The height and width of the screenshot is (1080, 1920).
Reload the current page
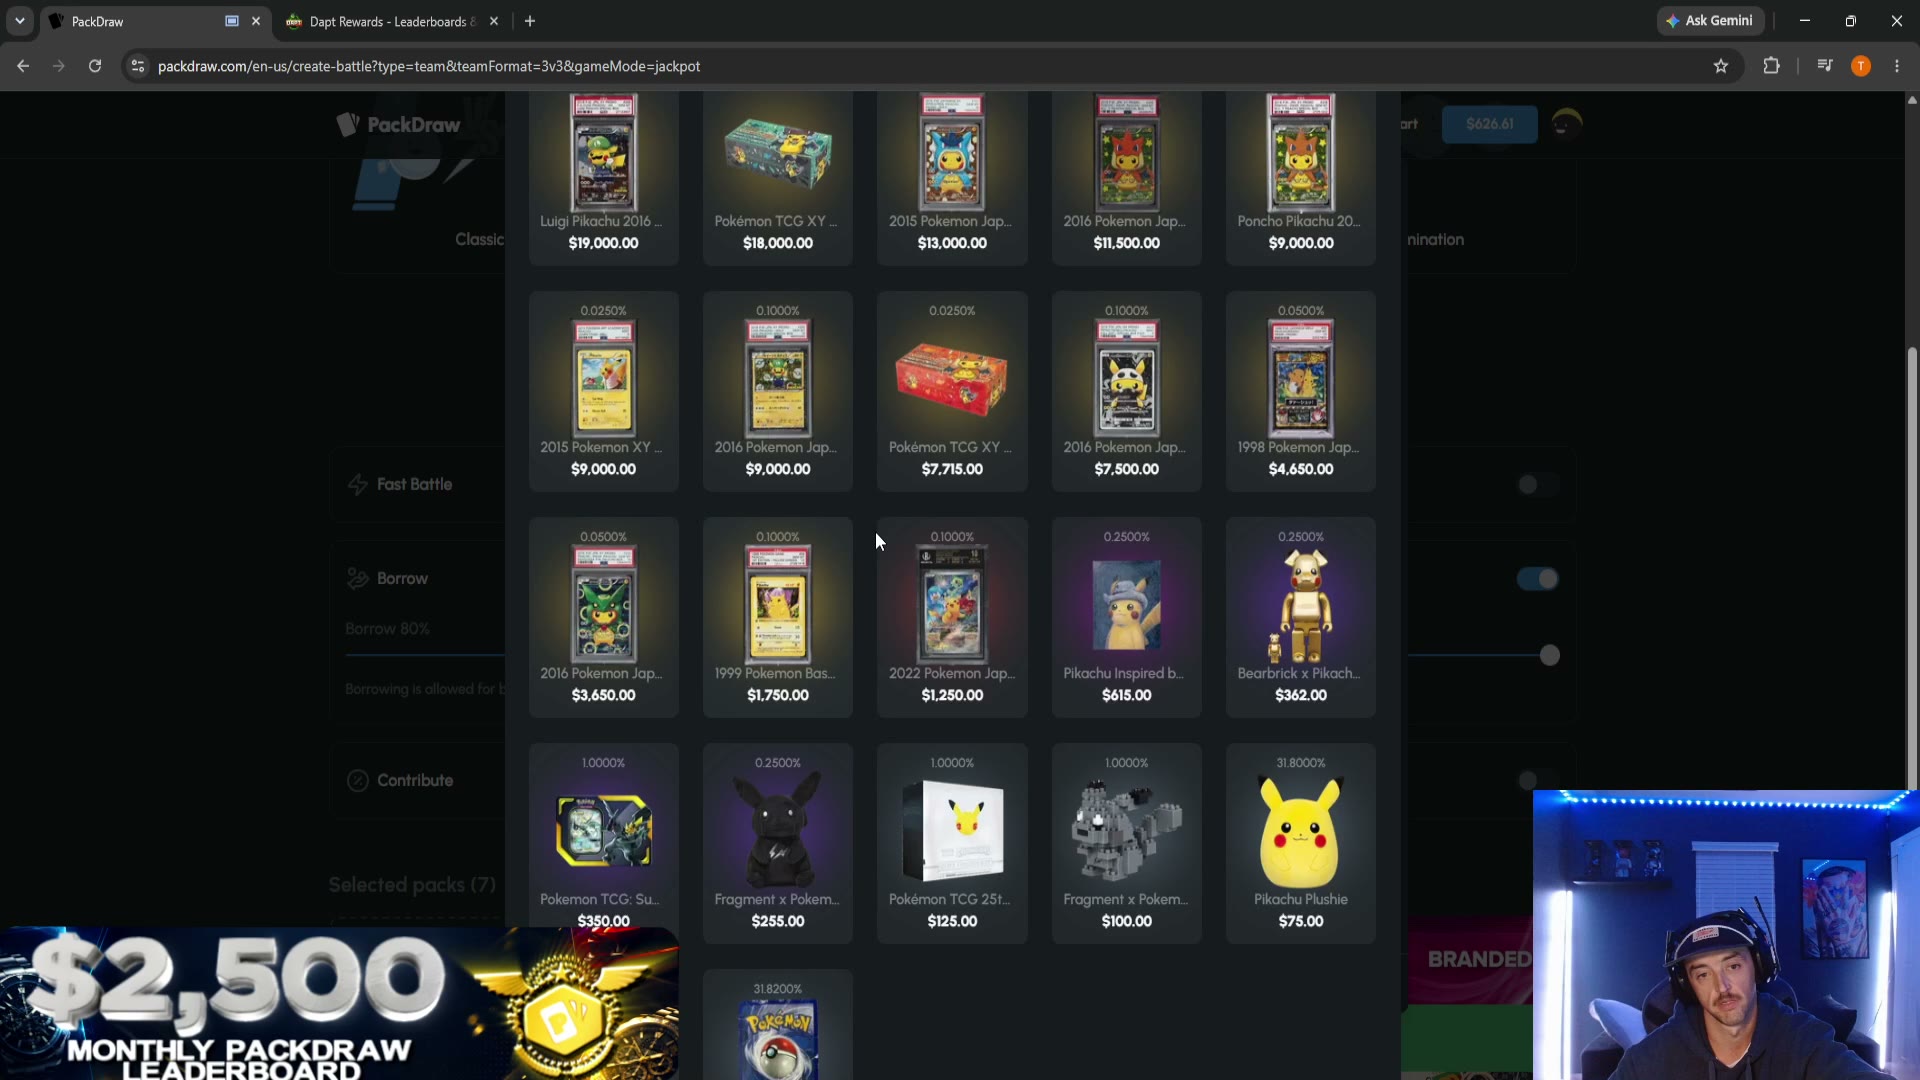[x=95, y=66]
